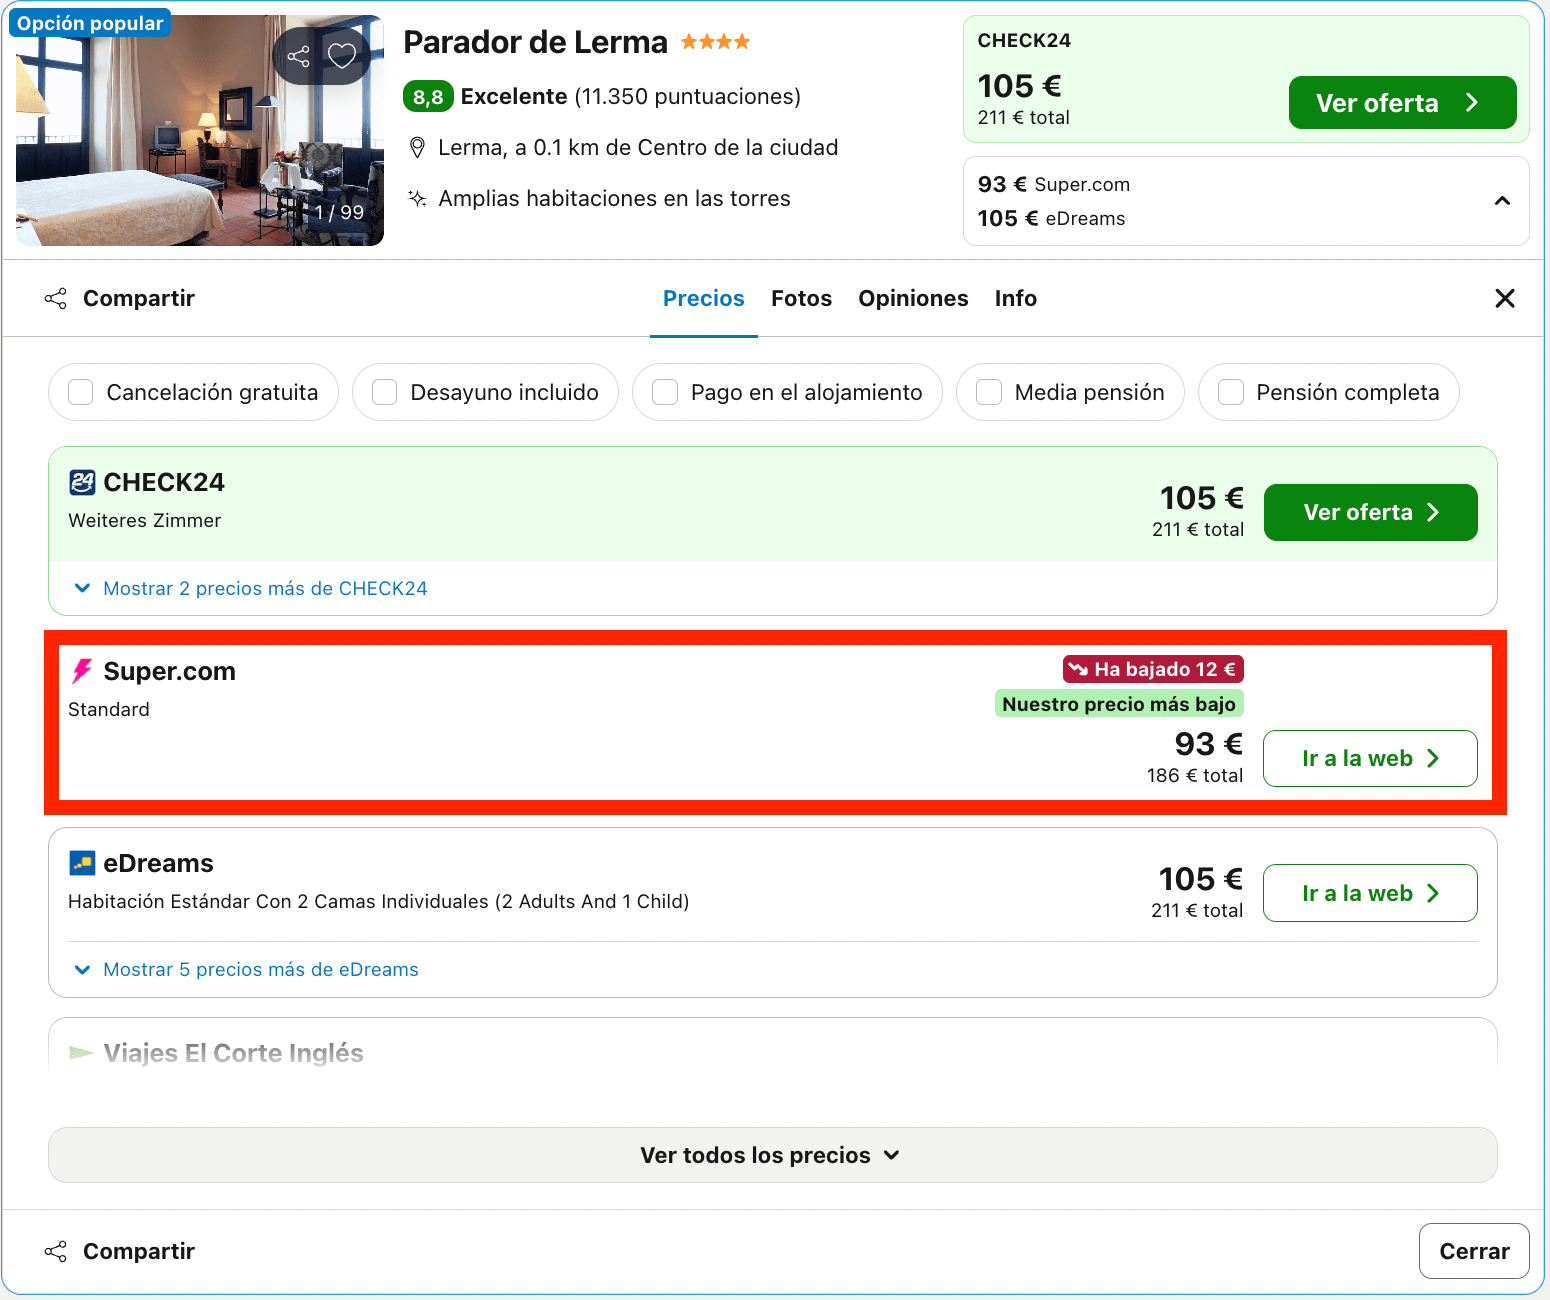Screen dimensions: 1550x1300
Task: Enable the Cancelación gratuita filter
Action: (x=81, y=392)
